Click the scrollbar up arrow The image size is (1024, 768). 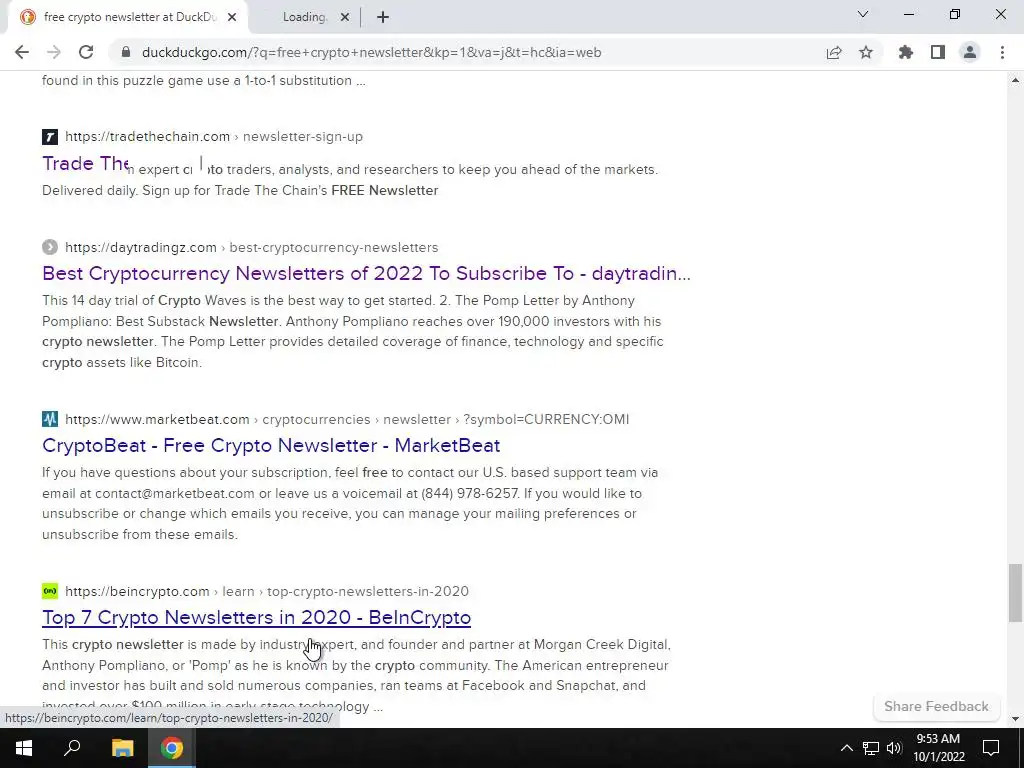pyautogui.click(x=1015, y=80)
